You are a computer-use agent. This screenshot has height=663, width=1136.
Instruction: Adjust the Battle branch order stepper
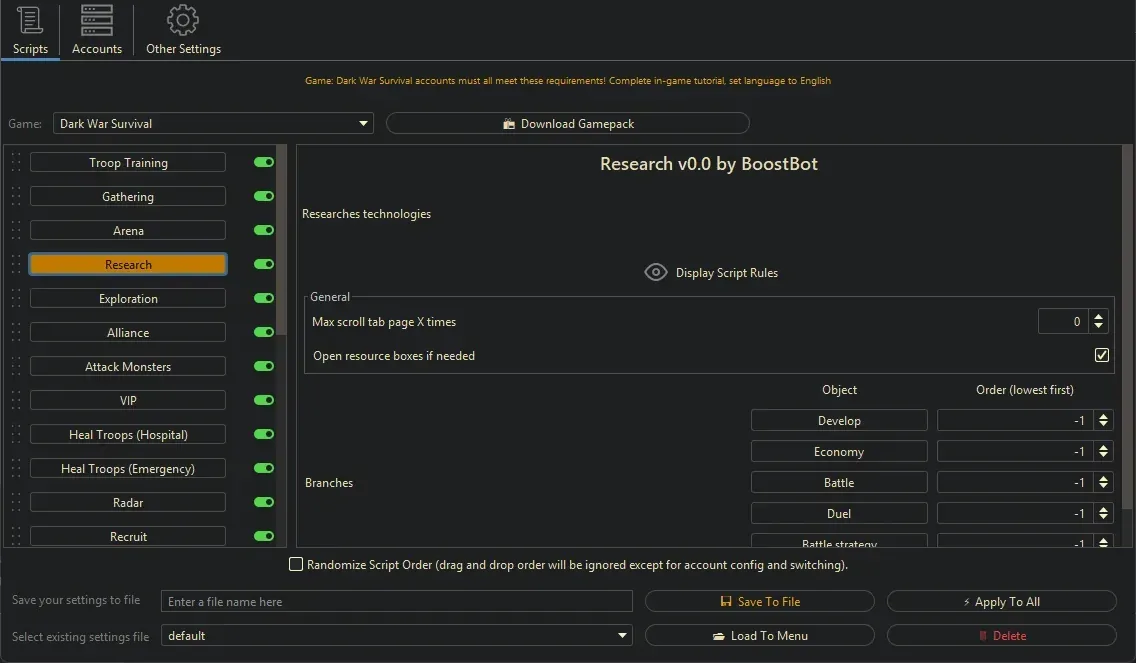click(1103, 483)
